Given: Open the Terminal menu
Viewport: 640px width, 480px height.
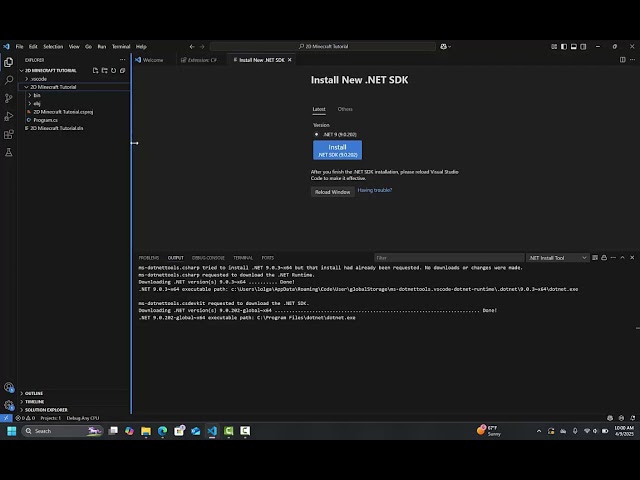Looking at the screenshot, I should point(121,47).
